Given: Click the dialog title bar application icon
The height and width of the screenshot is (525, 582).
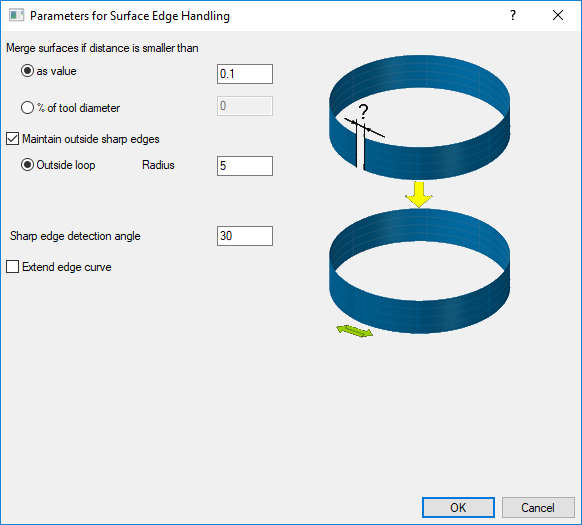Looking at the screenshot, I should pyautogui.click(x=16, y=15).
